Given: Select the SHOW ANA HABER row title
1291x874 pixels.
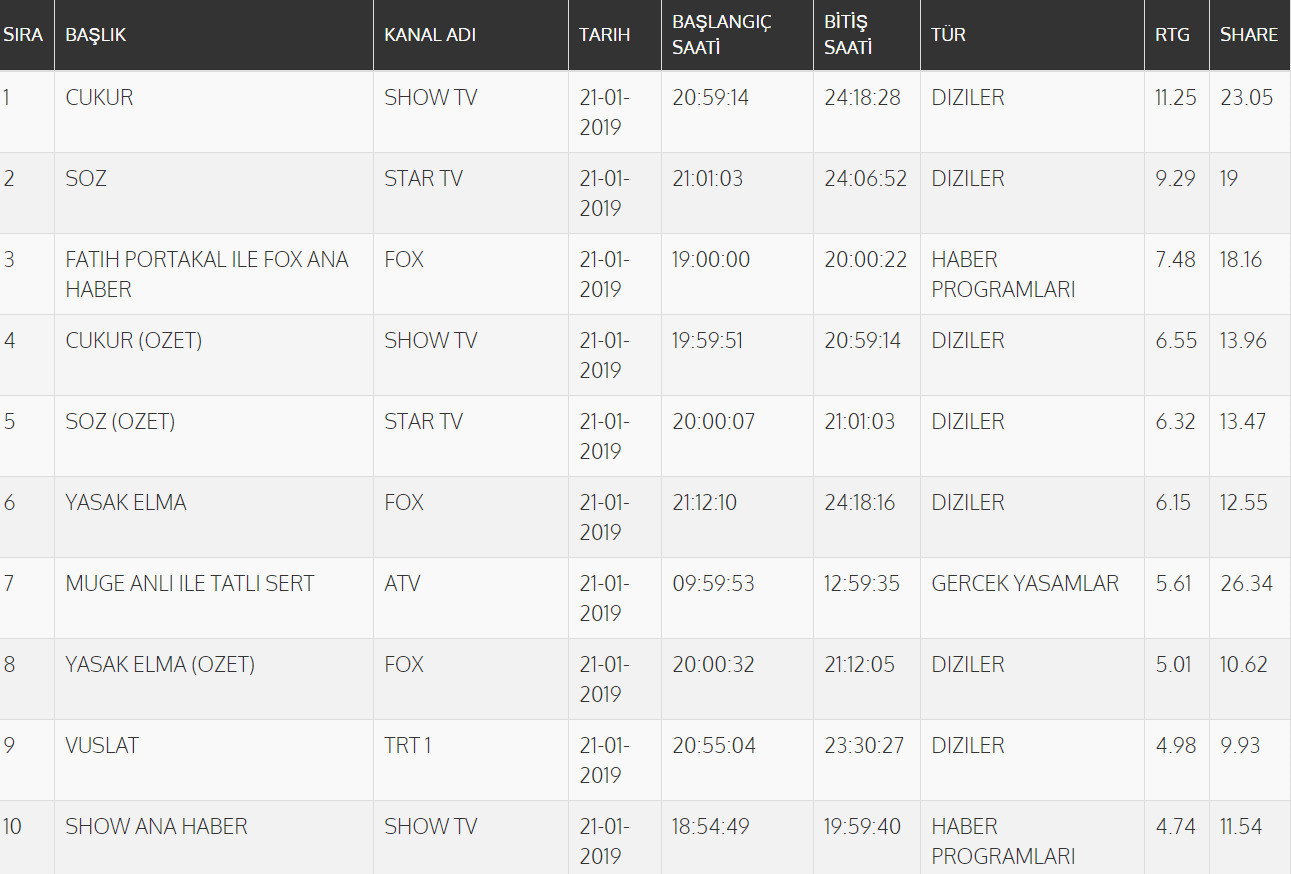Looking at the screenshot, I should tap(156, 827).
